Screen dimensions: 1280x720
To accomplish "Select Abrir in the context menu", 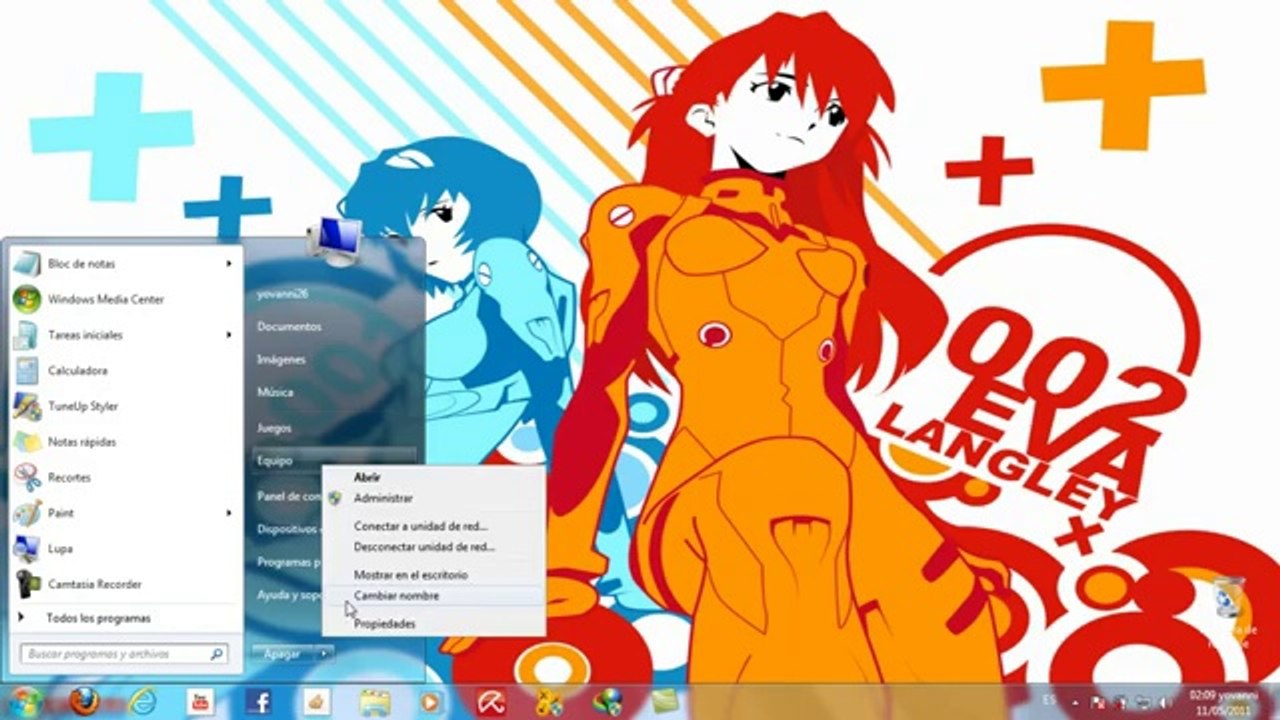I will (433, 477).
